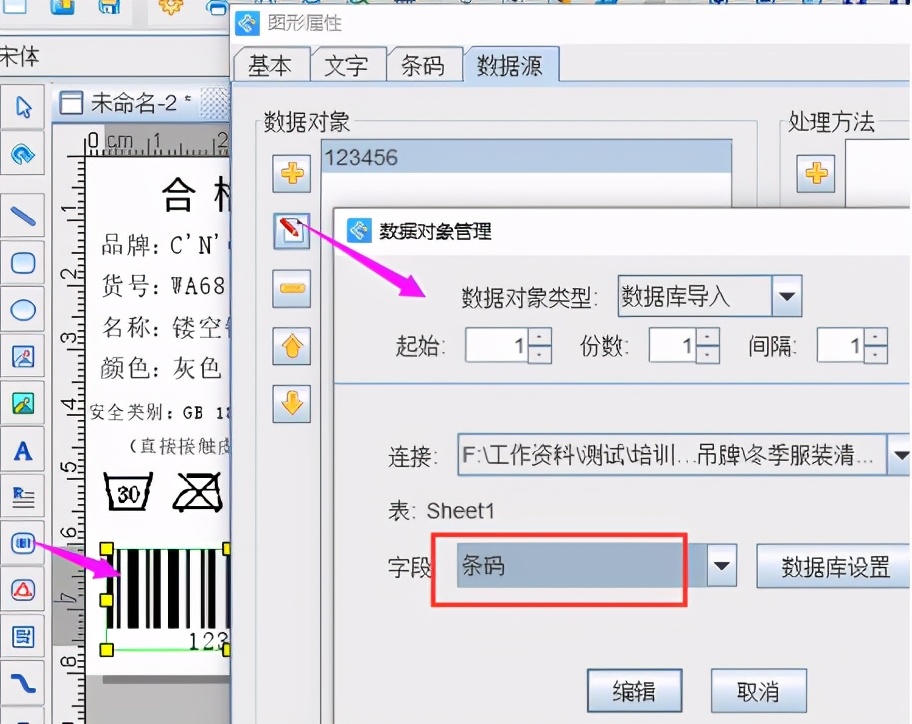Screen dimensions: 912x724
Task: Switch to the 条码 tab
Action: click(423, 64)
